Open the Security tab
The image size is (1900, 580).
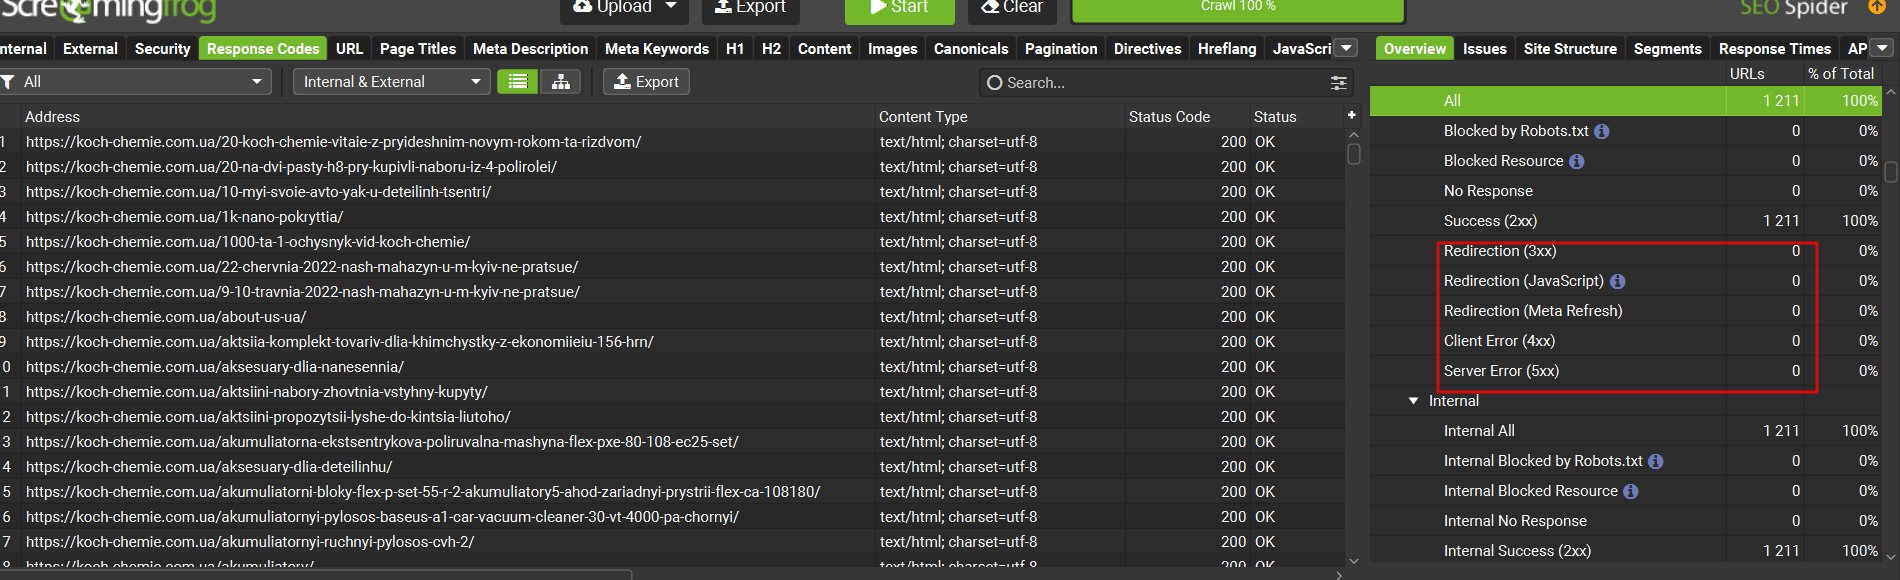(x=162, y=48)
